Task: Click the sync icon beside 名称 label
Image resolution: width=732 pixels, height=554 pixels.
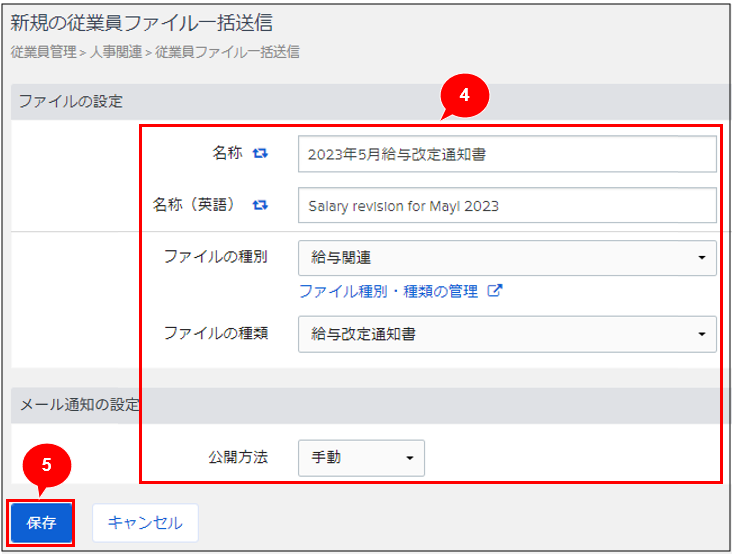Action: [260, 153]
